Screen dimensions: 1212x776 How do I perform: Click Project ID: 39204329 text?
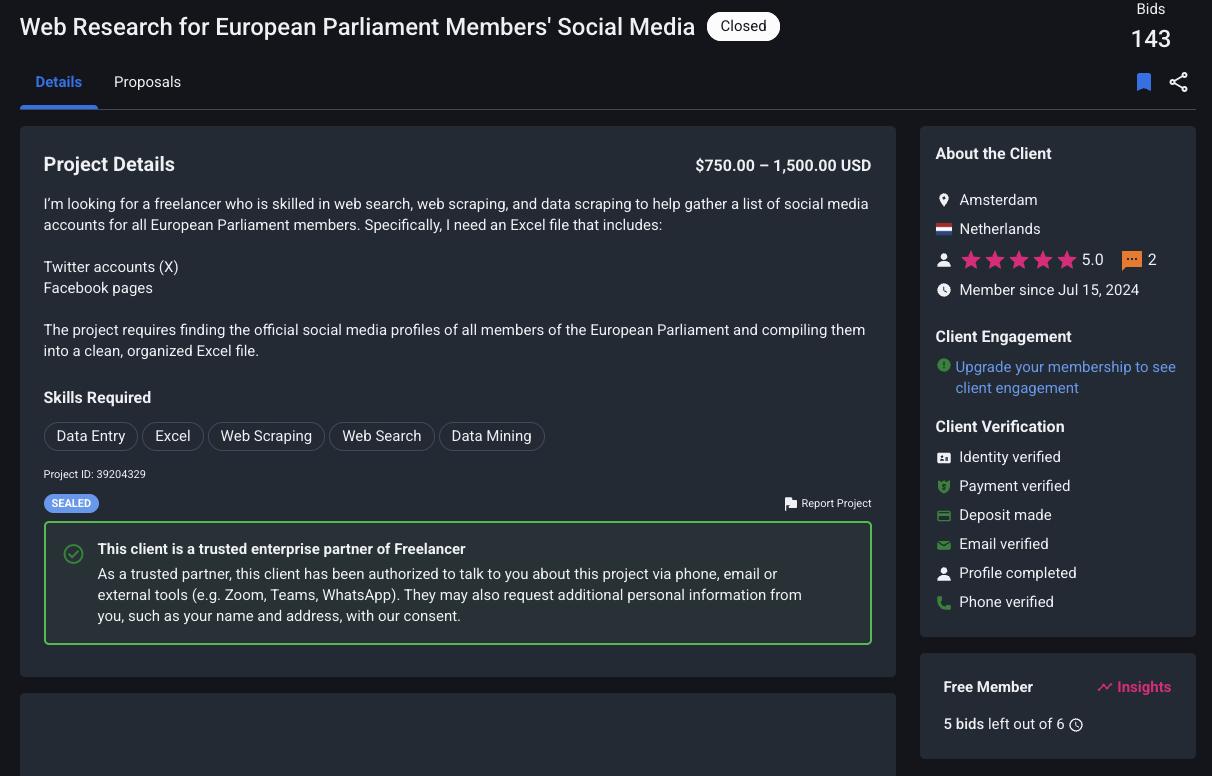click(x=95, y=474)
